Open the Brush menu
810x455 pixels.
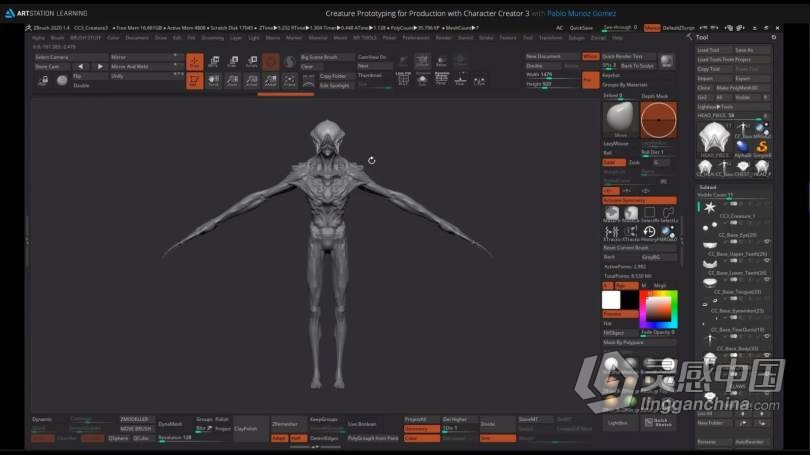tap(57, 38)
